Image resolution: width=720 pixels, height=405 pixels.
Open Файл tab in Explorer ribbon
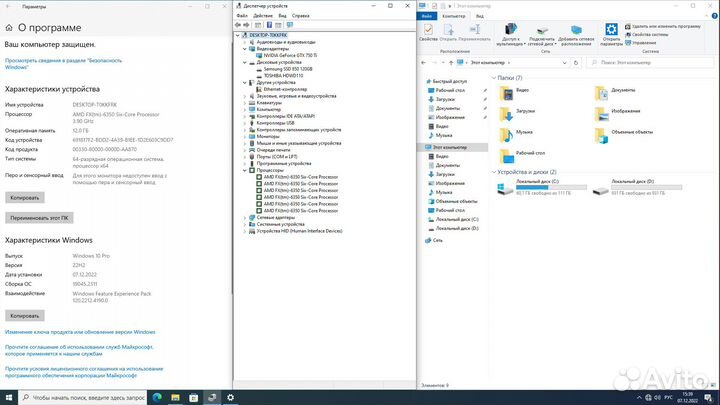(x=427, y=16)
